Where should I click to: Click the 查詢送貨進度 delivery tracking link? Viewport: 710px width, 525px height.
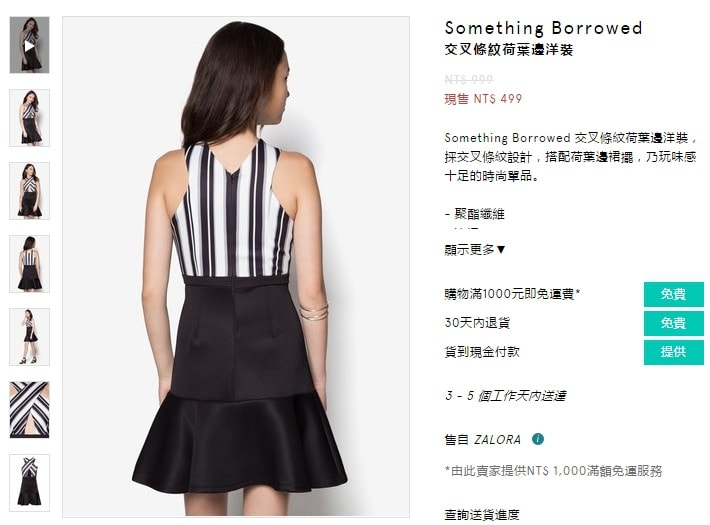point(482,515)
